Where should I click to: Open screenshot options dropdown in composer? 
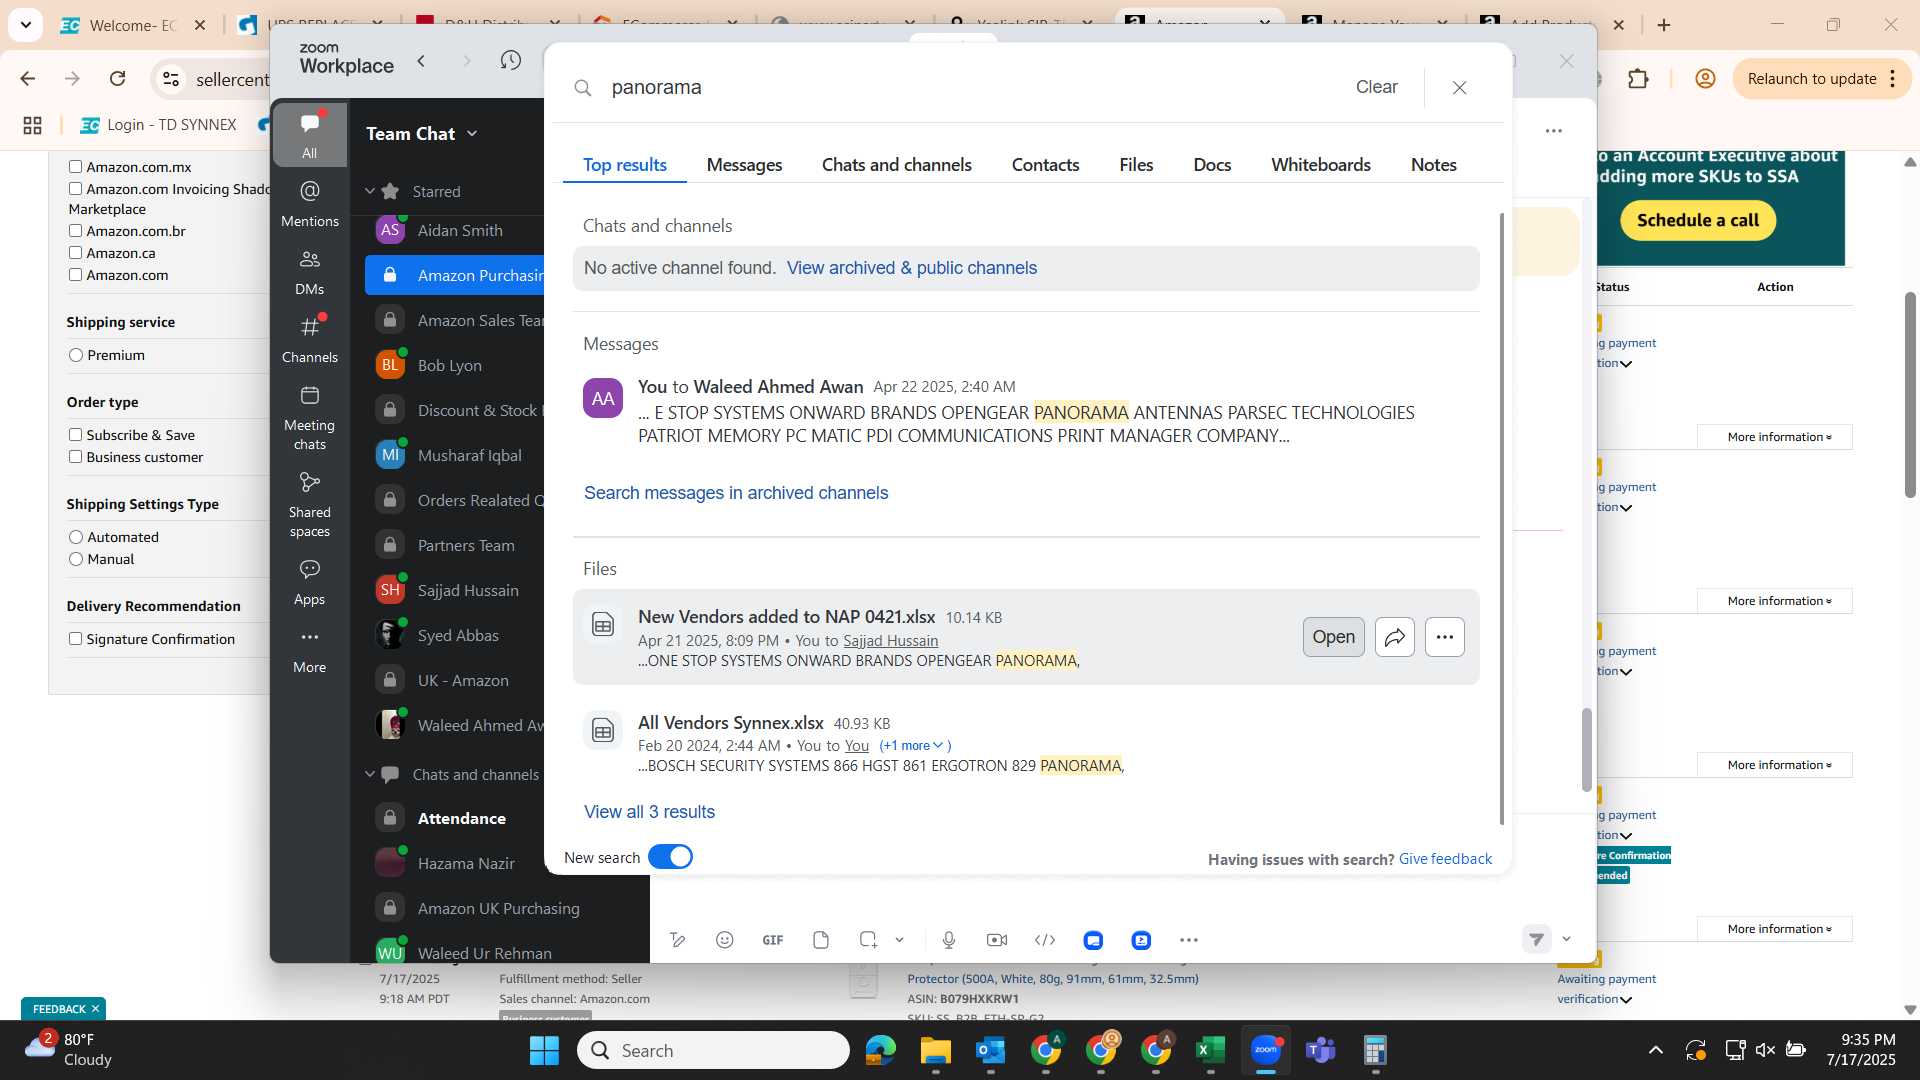click(899, 940)
